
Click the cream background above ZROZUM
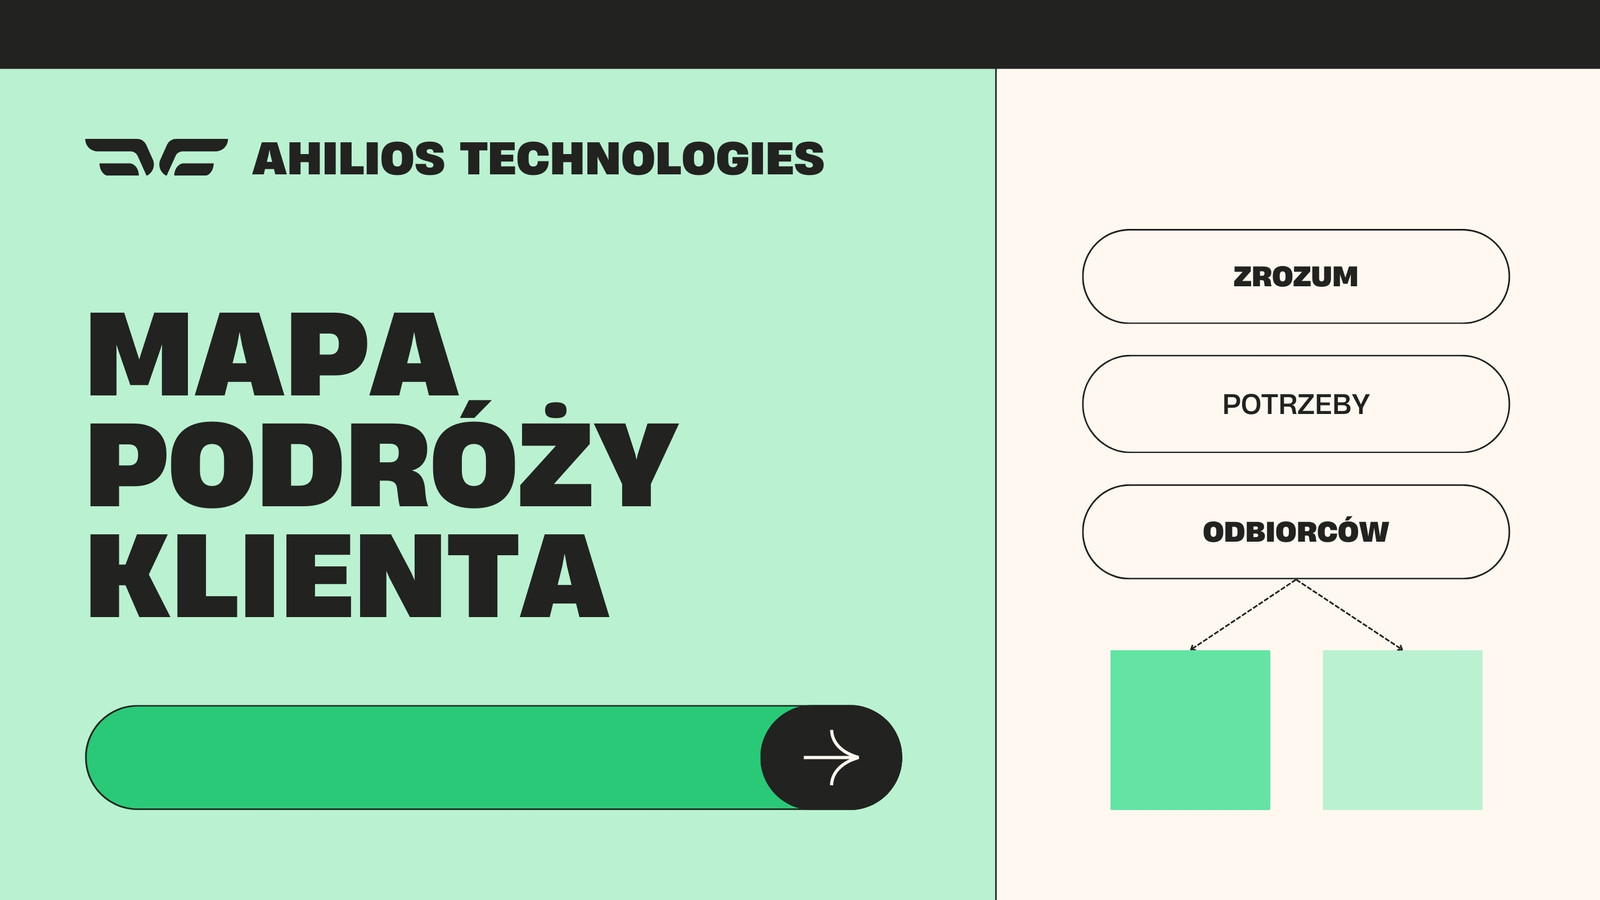pyautogui.click(x=1295, y=150)
